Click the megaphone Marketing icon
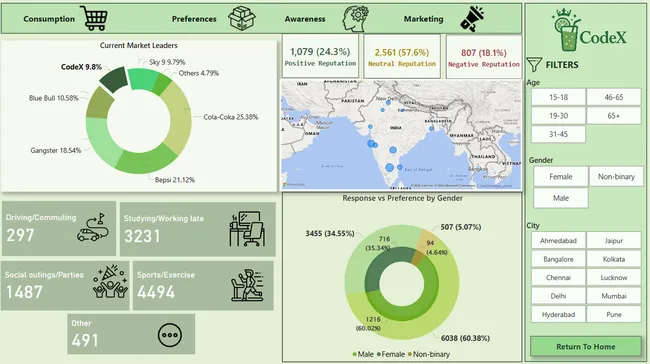Image resolution: width=650 pixels, height=364 pixels. (472, 19)
